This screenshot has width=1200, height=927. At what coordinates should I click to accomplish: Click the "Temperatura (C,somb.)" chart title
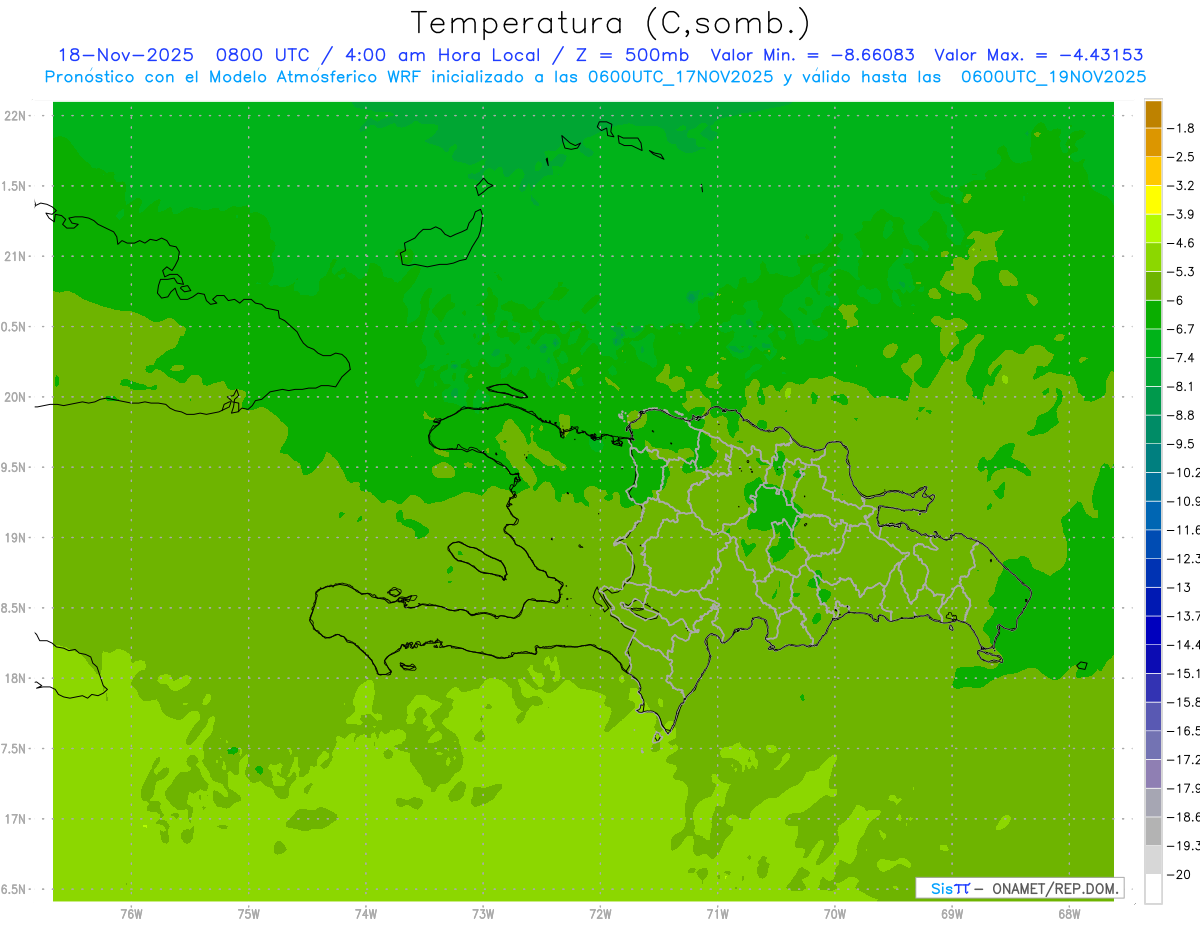(x=610, y=23)
